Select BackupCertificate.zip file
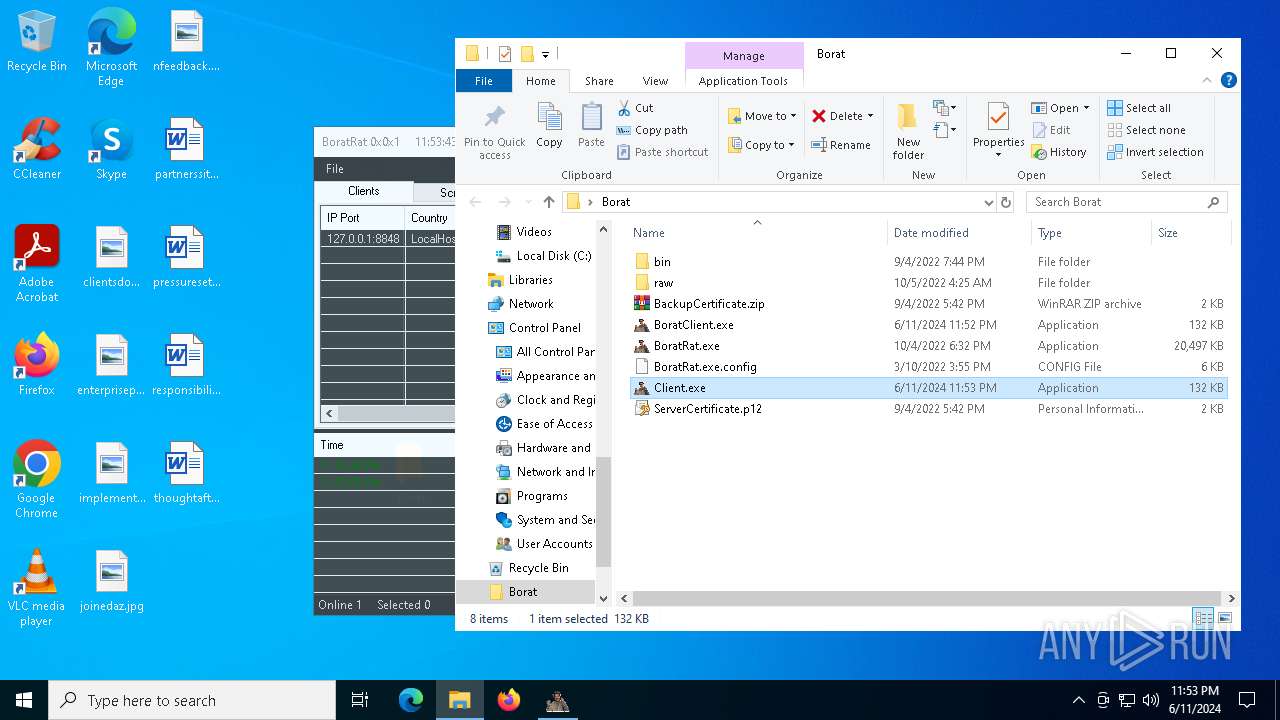Screen dimensions: 1280x720 tap(709, 304)
